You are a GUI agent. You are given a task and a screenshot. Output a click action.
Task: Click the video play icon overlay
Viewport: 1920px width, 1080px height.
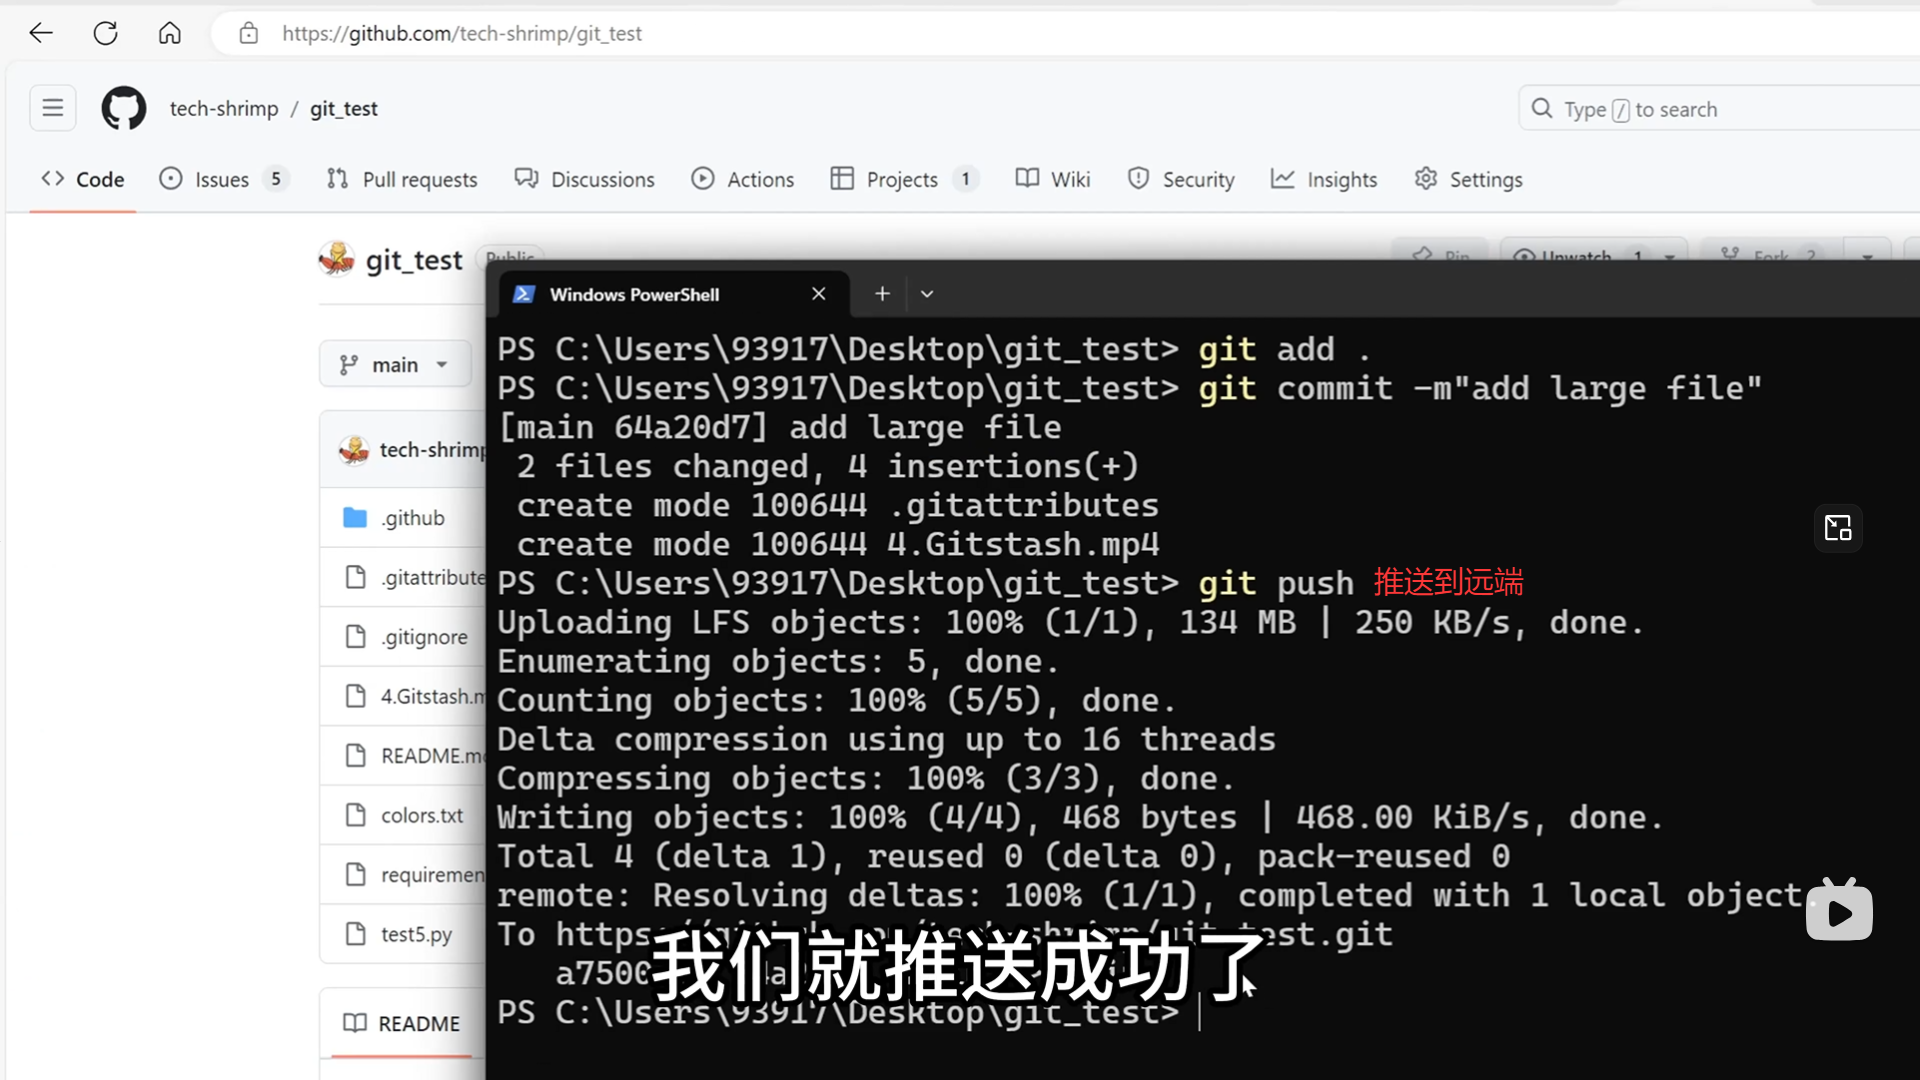click(x=1839, y=913)
